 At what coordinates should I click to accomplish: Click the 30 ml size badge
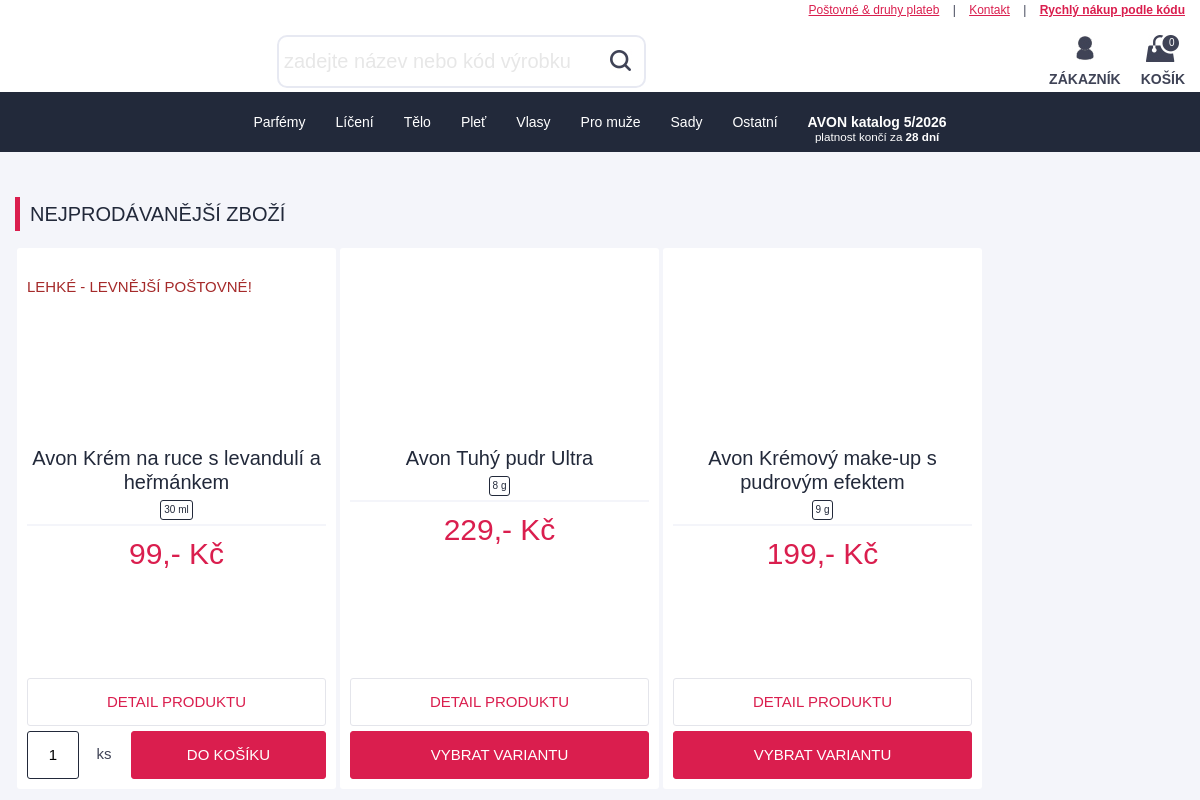[176, 510]
